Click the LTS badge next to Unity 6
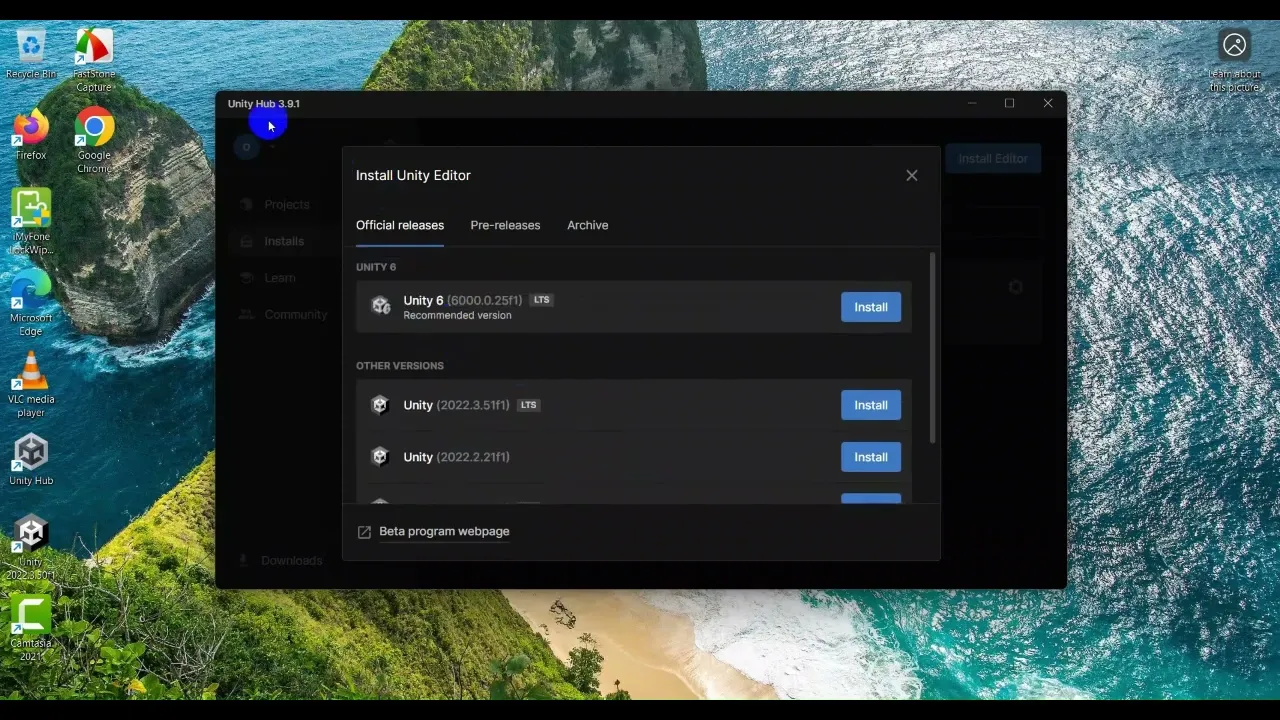 tap(541, 300)
